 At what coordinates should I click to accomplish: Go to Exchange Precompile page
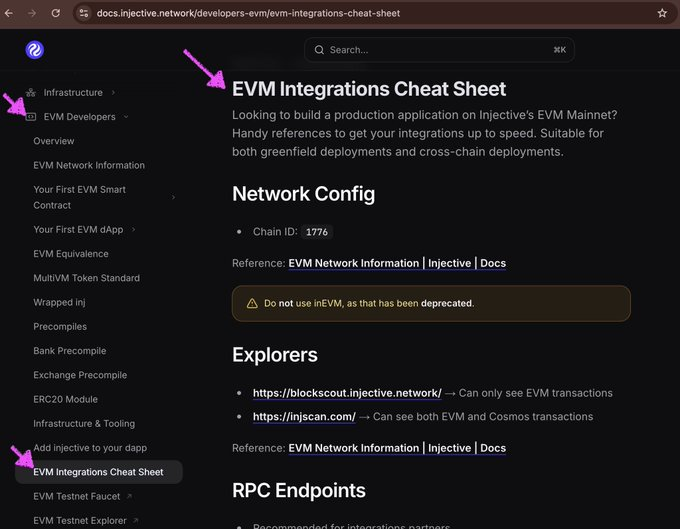80,375
